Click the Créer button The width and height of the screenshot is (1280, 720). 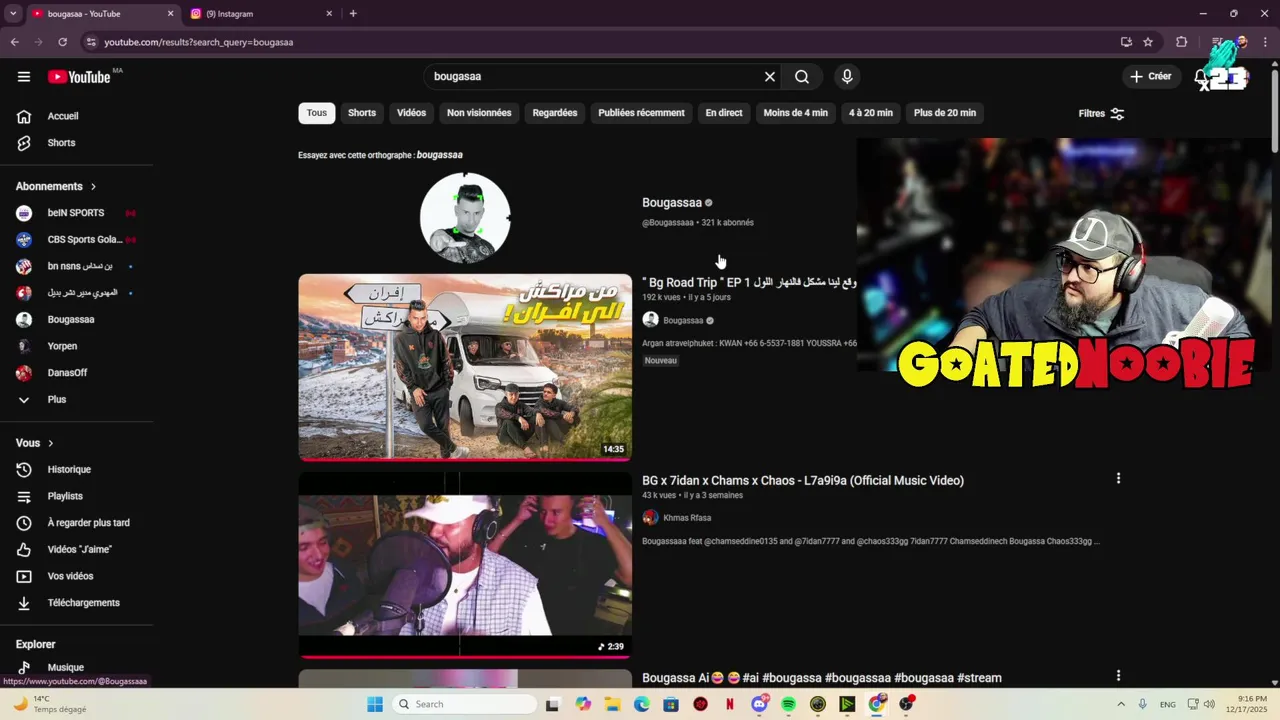click(x=1150, y=76)
